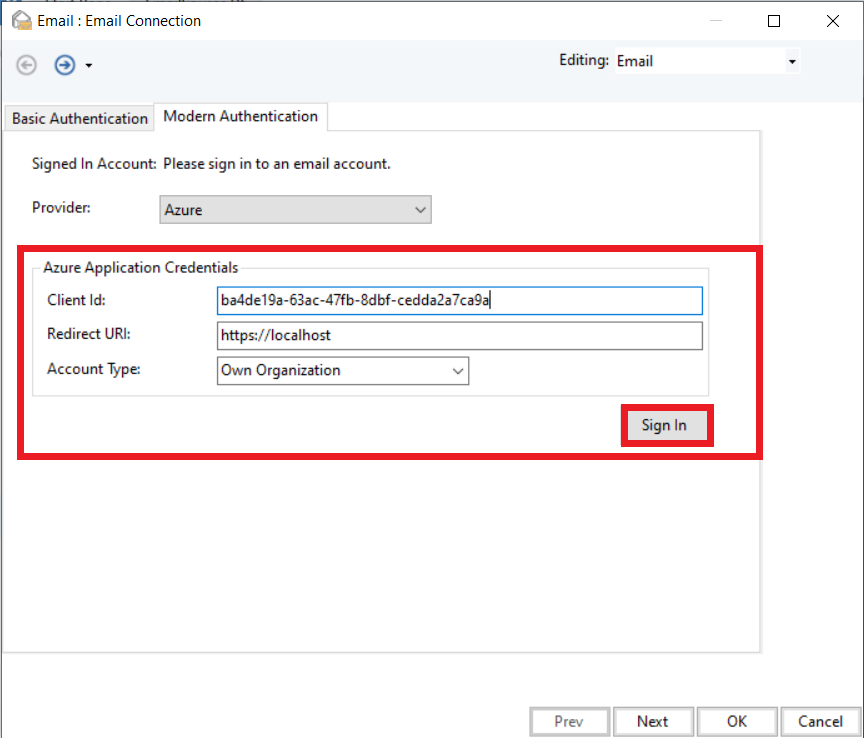The width and height of the screenshot is (864, 738).
Task: Select the Modern Authentication tab
Action: coord(241,116)
